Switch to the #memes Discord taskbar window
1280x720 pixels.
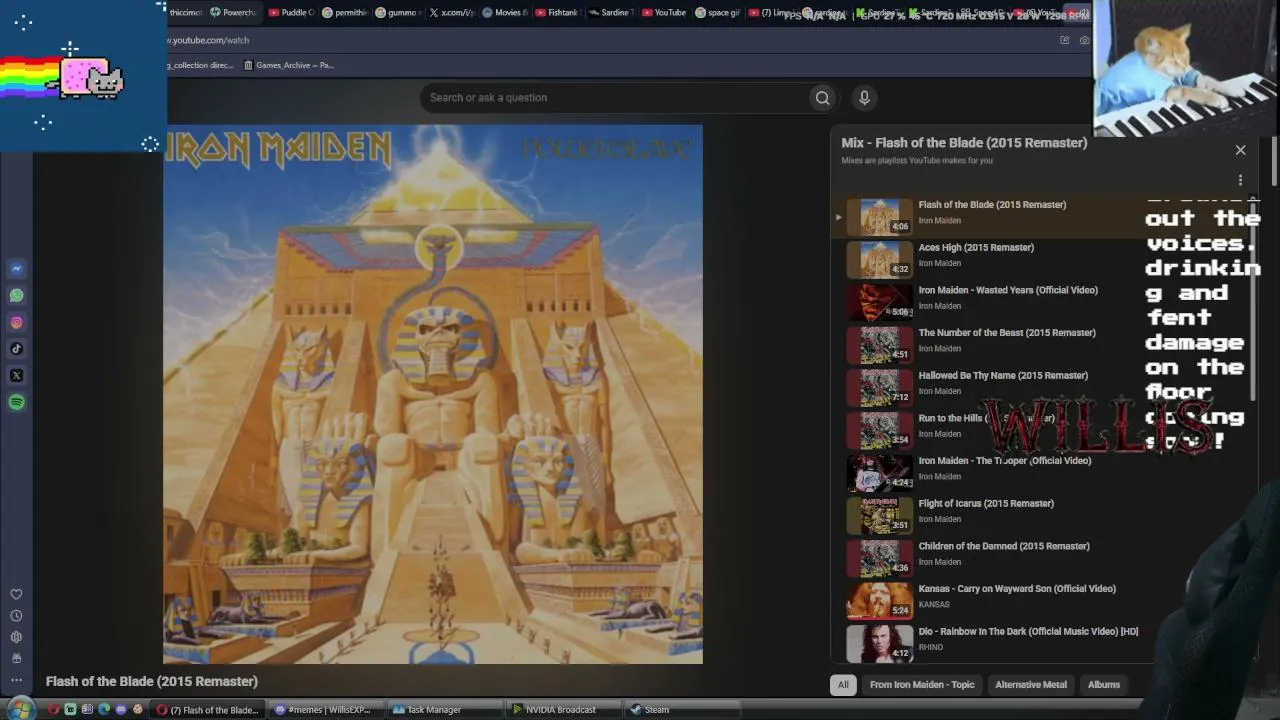point(328,710)
